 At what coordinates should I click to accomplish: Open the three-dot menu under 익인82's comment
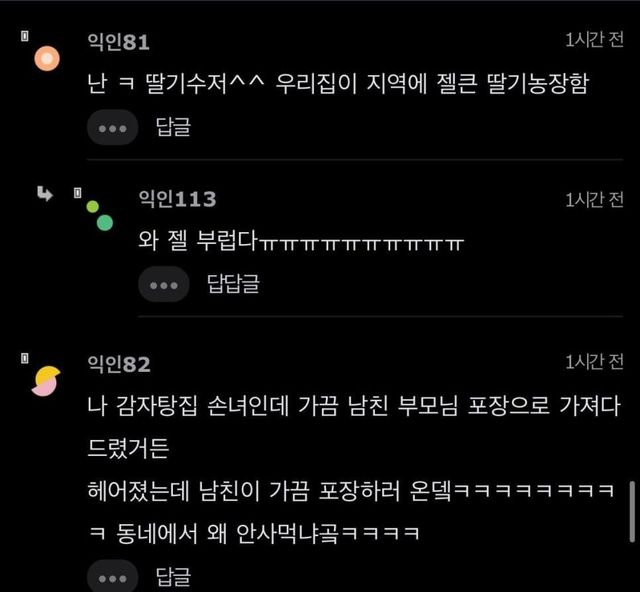coord(113,576)
